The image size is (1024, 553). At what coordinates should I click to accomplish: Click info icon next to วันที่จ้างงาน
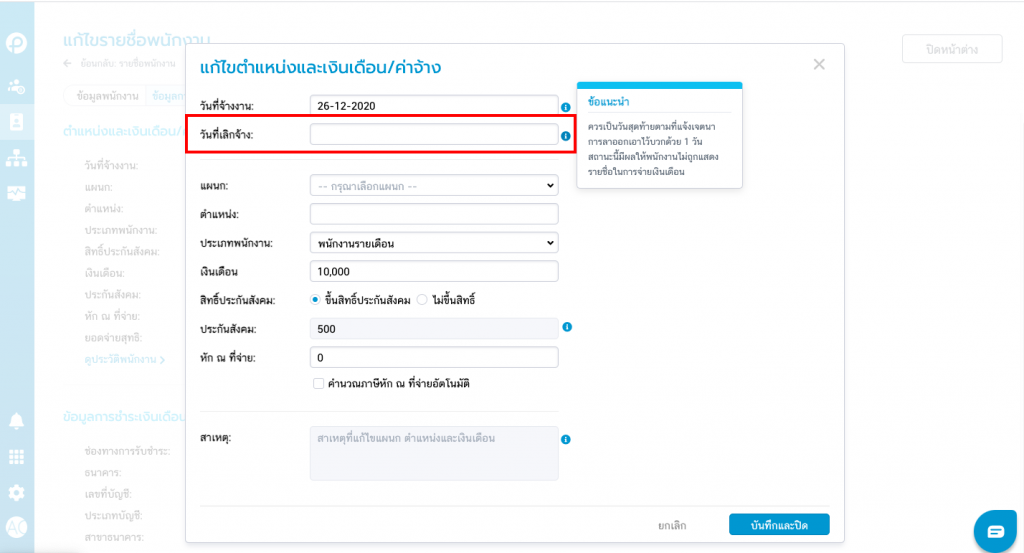point(566,107)
